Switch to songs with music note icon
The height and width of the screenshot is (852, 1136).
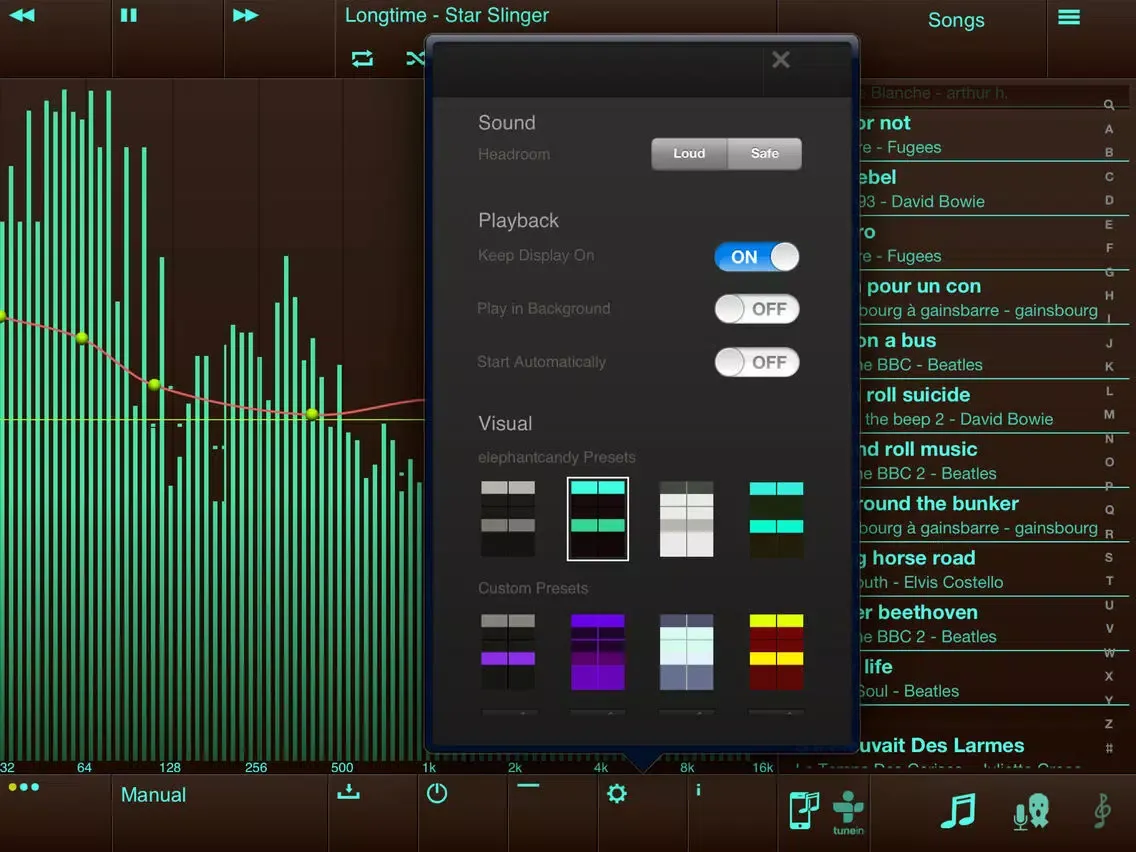[958, 811]
